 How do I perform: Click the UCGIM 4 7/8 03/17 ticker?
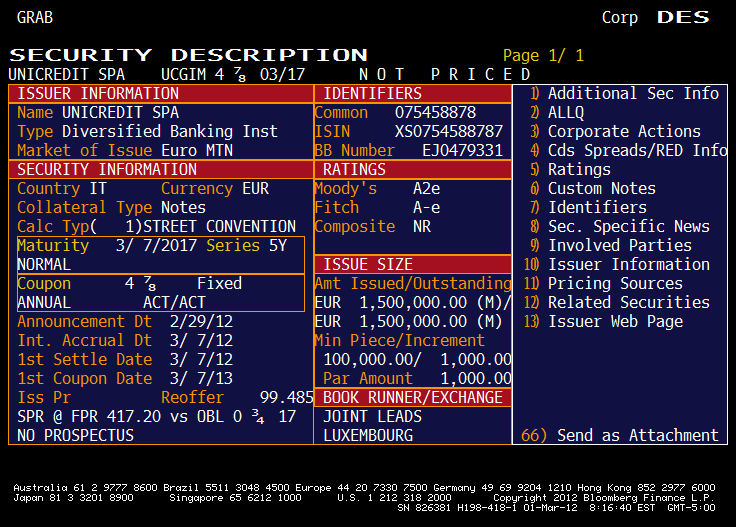[x=233, y=75]
